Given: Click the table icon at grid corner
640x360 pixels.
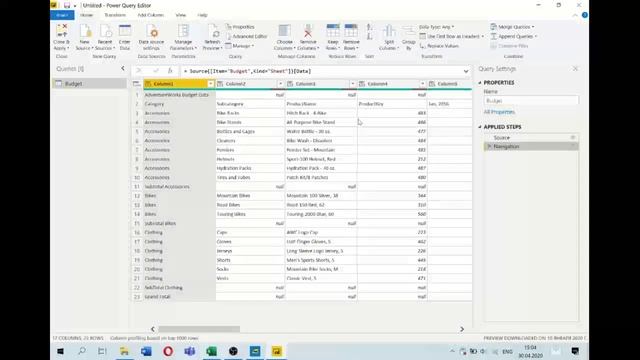Looking at the screenshot, I should (137, 84).
